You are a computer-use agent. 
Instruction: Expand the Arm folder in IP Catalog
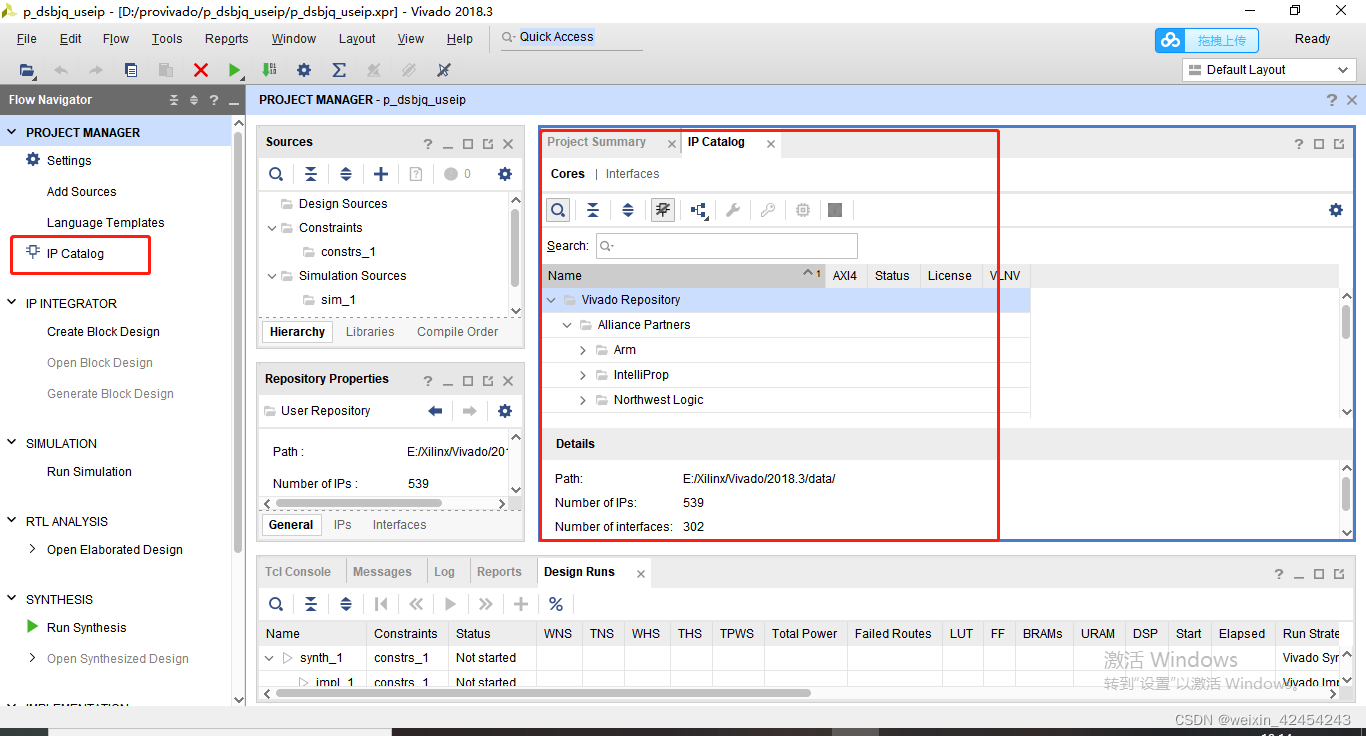pyautogui.click(x=583, y=350)
